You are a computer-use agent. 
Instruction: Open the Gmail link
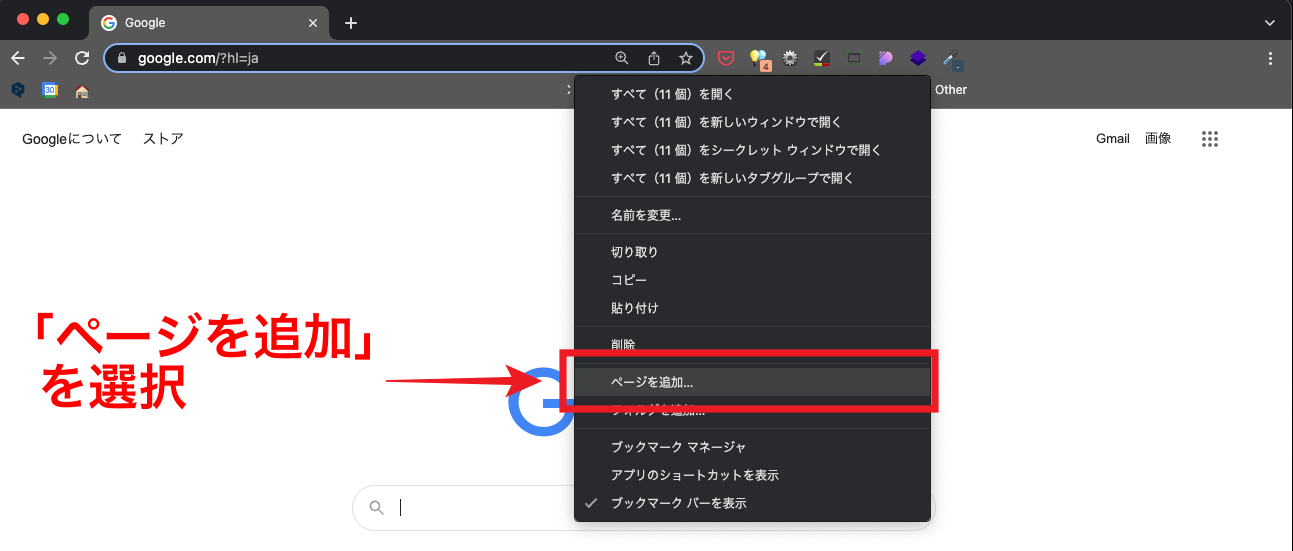pos(1113,139)
